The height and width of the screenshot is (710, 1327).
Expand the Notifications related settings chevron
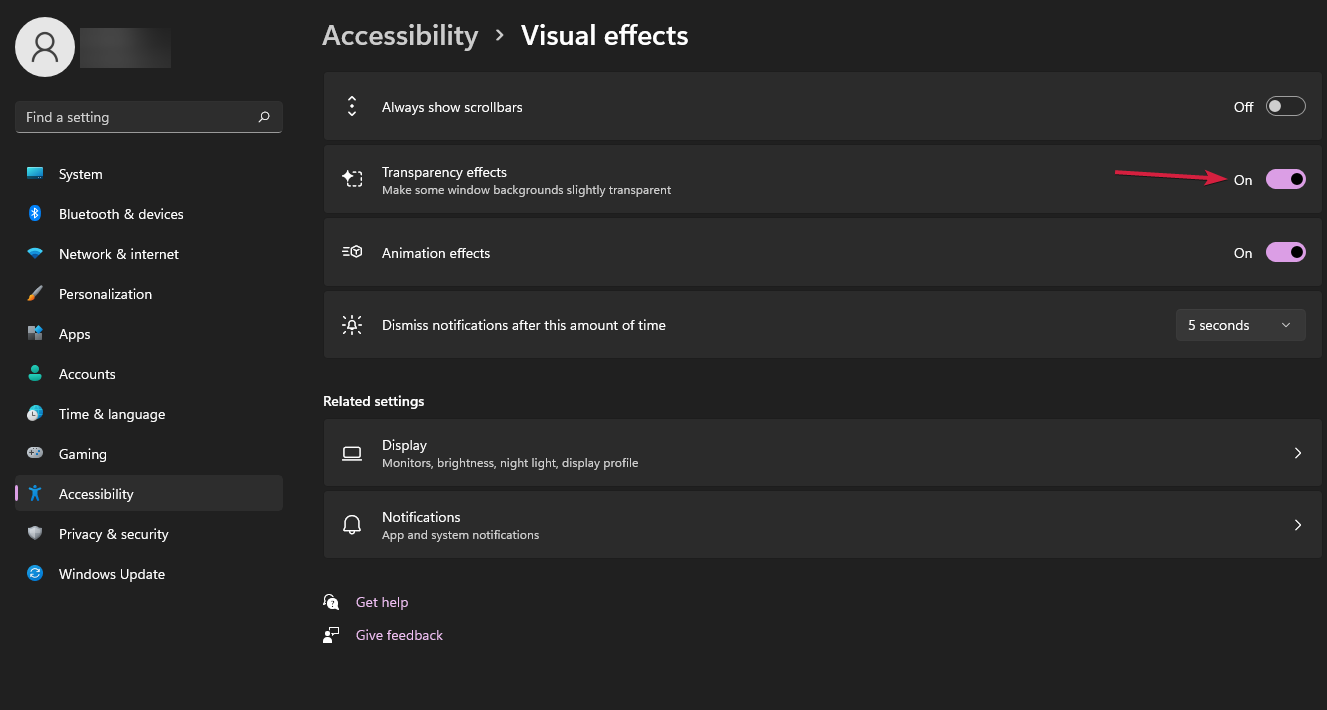point(1297,525)
